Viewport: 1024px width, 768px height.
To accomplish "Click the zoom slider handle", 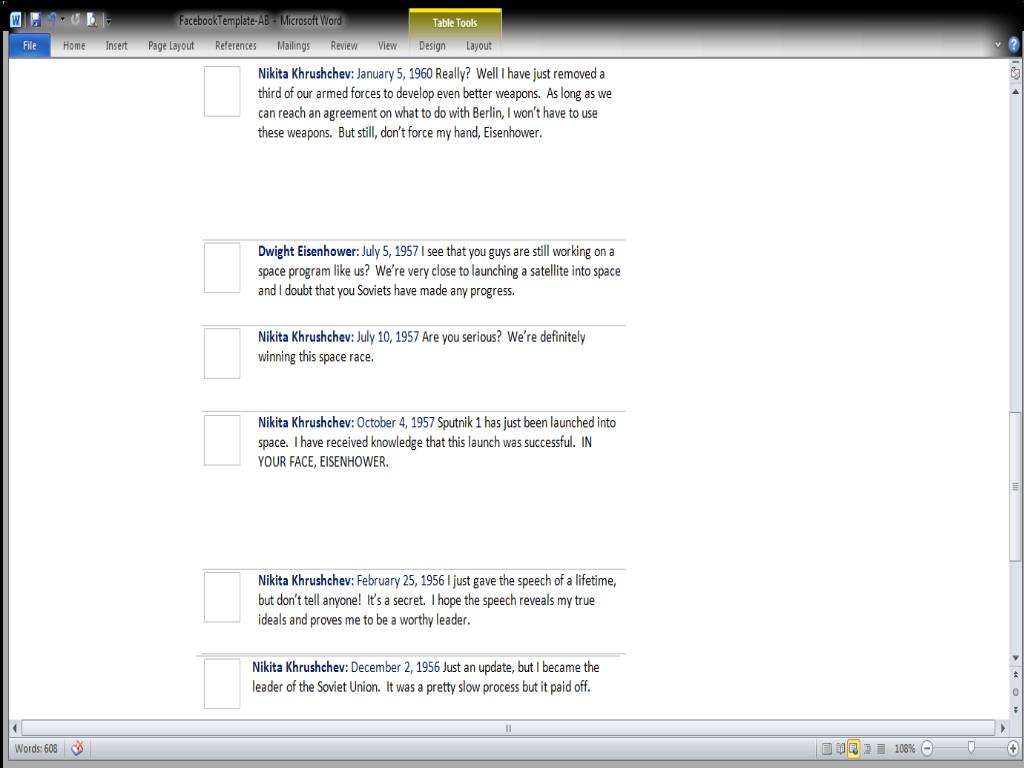I will click(972, 747).
